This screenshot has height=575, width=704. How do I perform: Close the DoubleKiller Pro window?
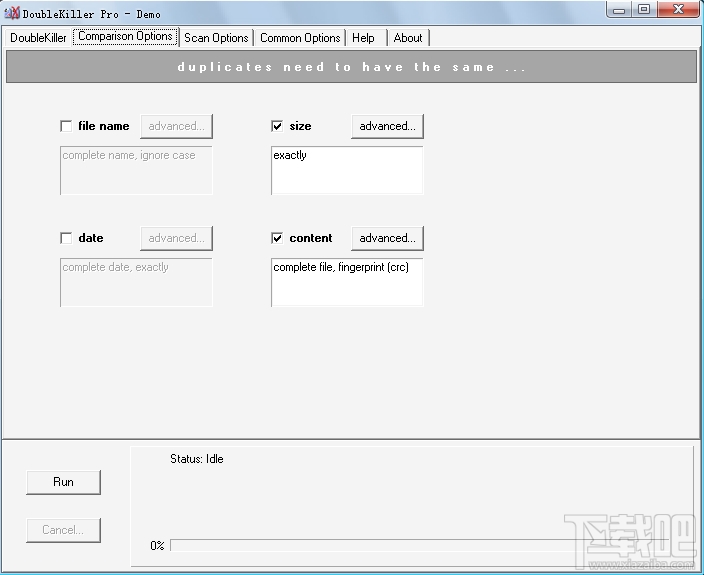coord(678,9)
